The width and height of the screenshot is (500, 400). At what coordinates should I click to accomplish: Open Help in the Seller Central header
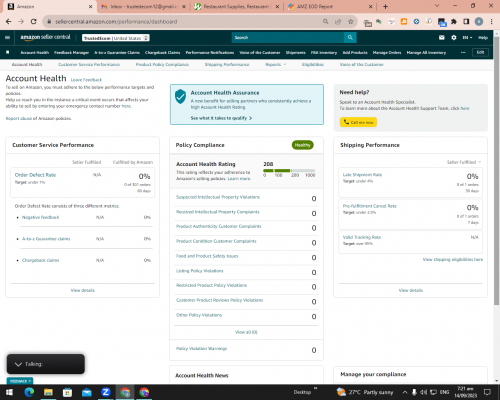click(483, 38)
